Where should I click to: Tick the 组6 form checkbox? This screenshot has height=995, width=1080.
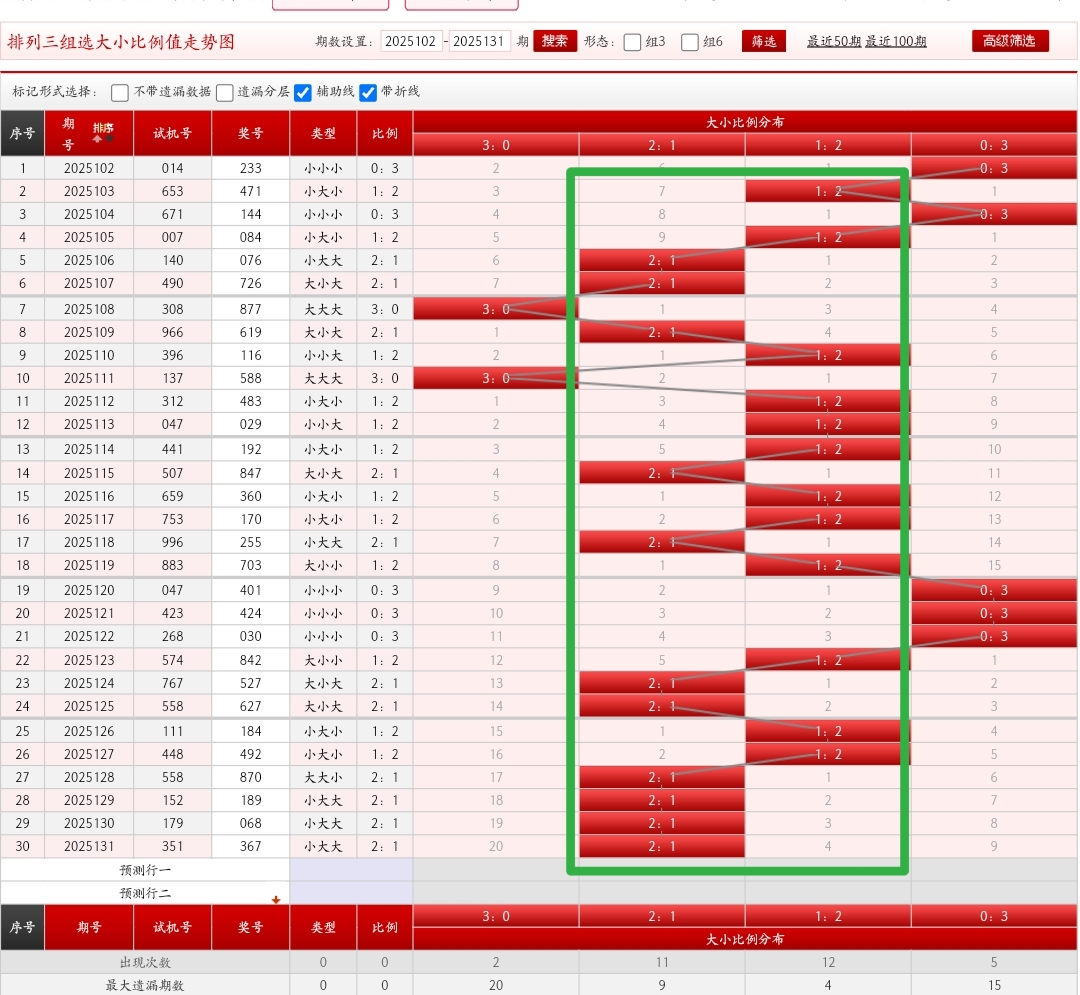pos(690,42)
